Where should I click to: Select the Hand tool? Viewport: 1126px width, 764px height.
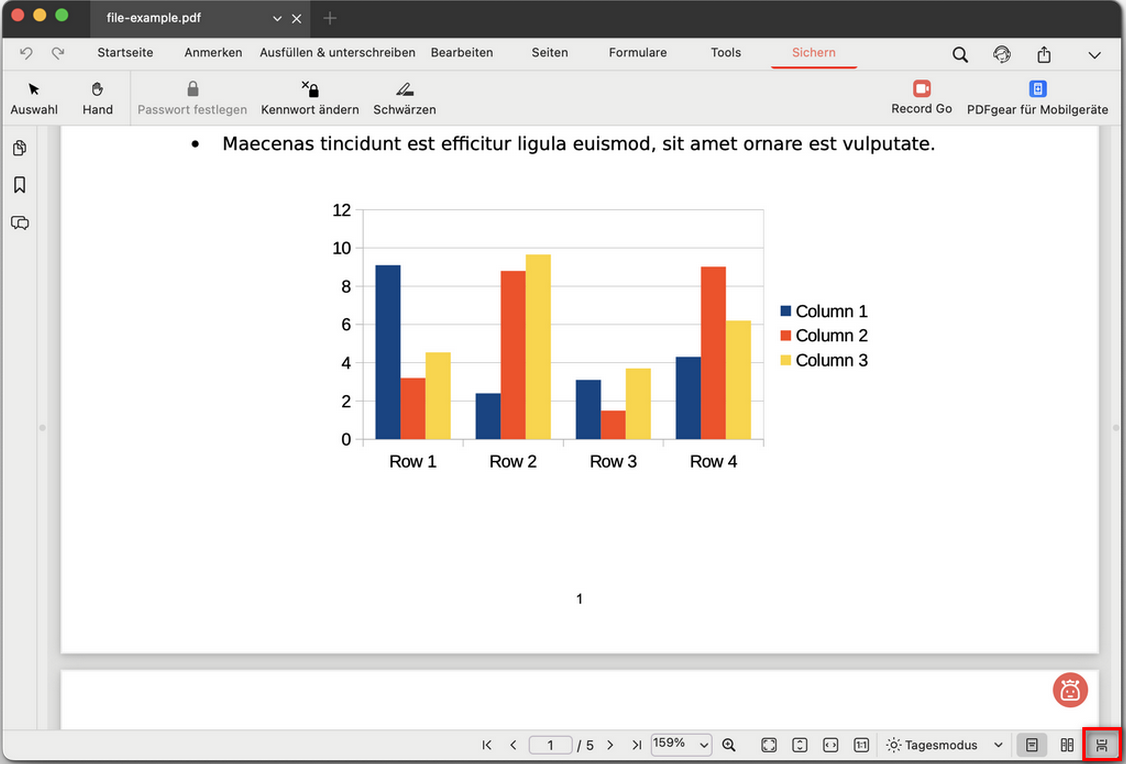click(x=97, y=98)
